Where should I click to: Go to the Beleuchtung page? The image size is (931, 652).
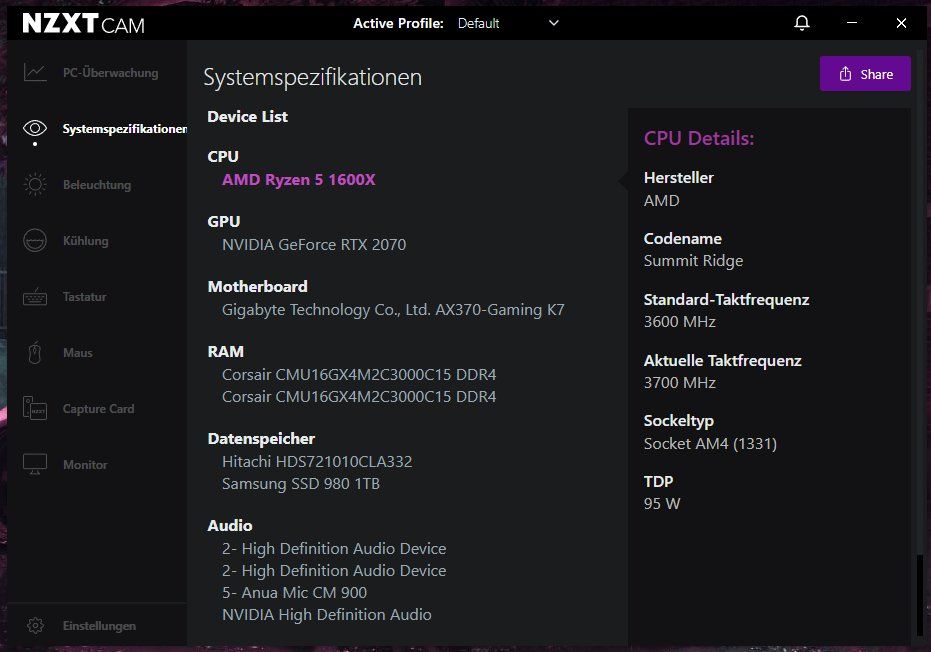pos(97,185)
